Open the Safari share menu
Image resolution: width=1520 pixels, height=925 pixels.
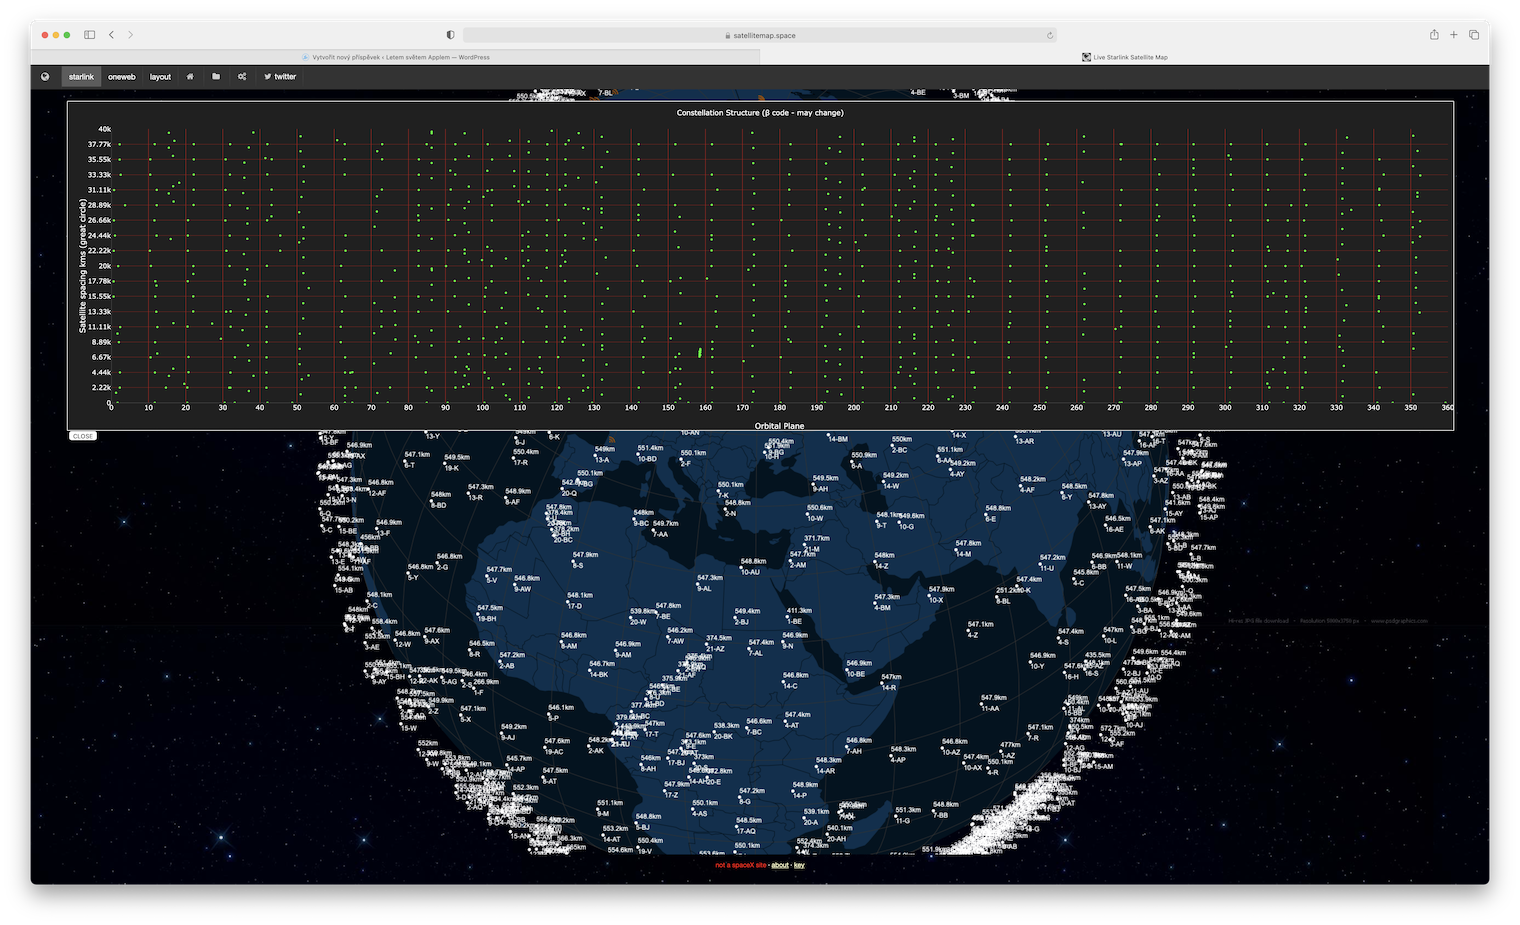[x=1434, y=35]
